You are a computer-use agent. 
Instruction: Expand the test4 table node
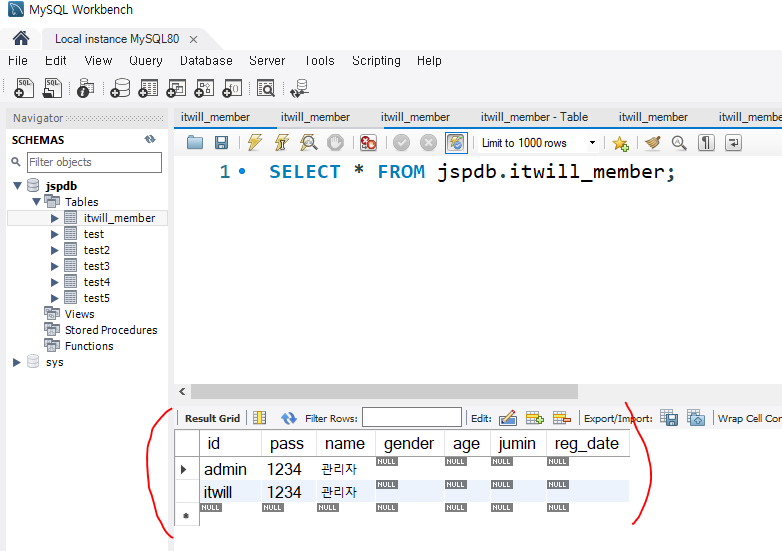click(54, 282)
